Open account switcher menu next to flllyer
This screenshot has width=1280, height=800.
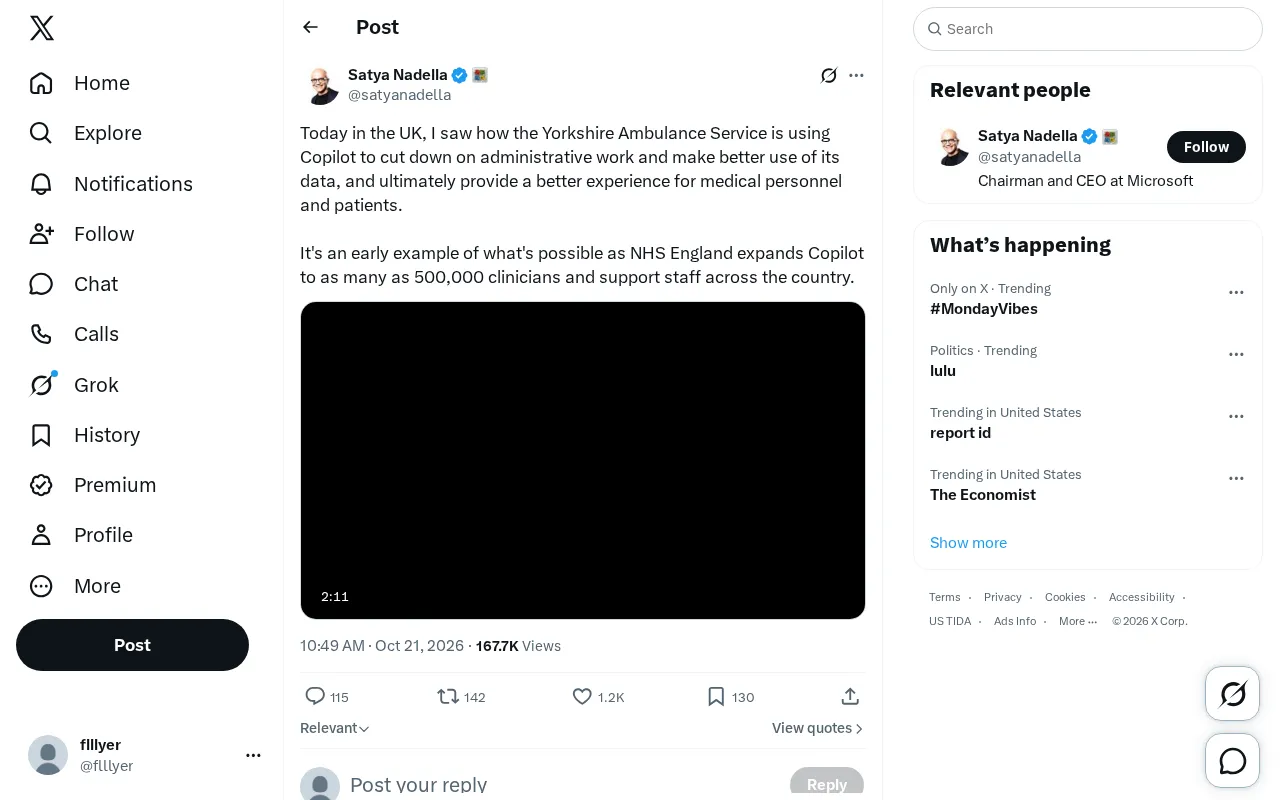(253, 755)
